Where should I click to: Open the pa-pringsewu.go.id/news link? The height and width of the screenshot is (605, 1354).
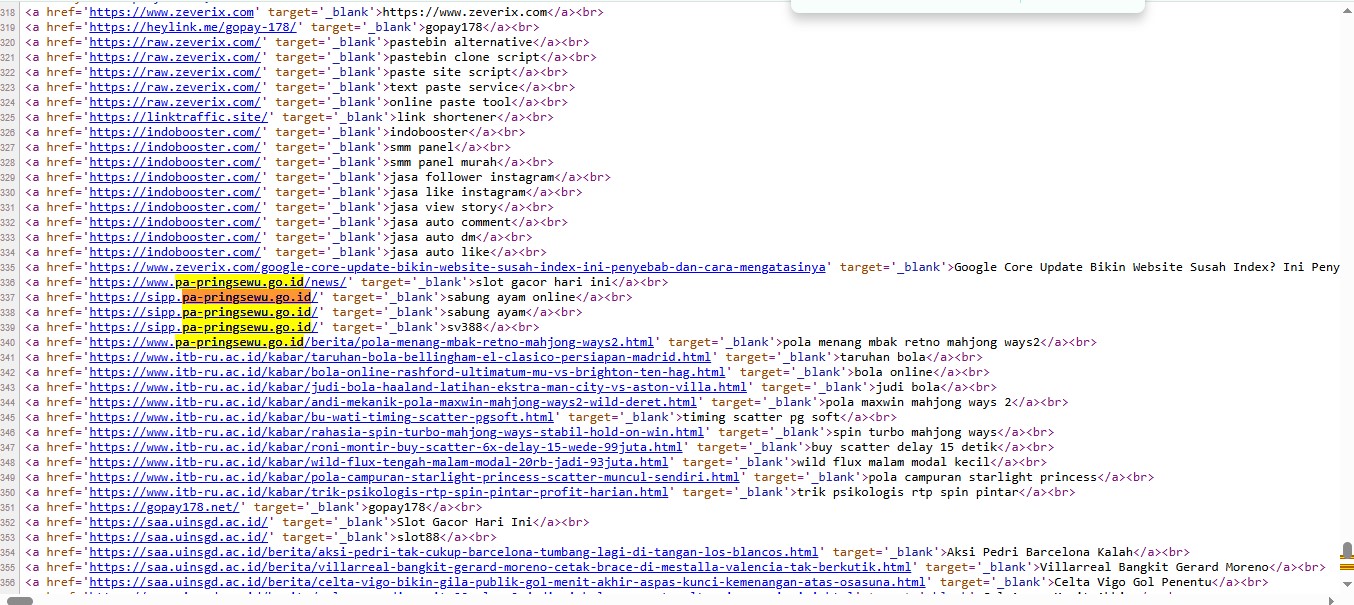tap(217, 282)
